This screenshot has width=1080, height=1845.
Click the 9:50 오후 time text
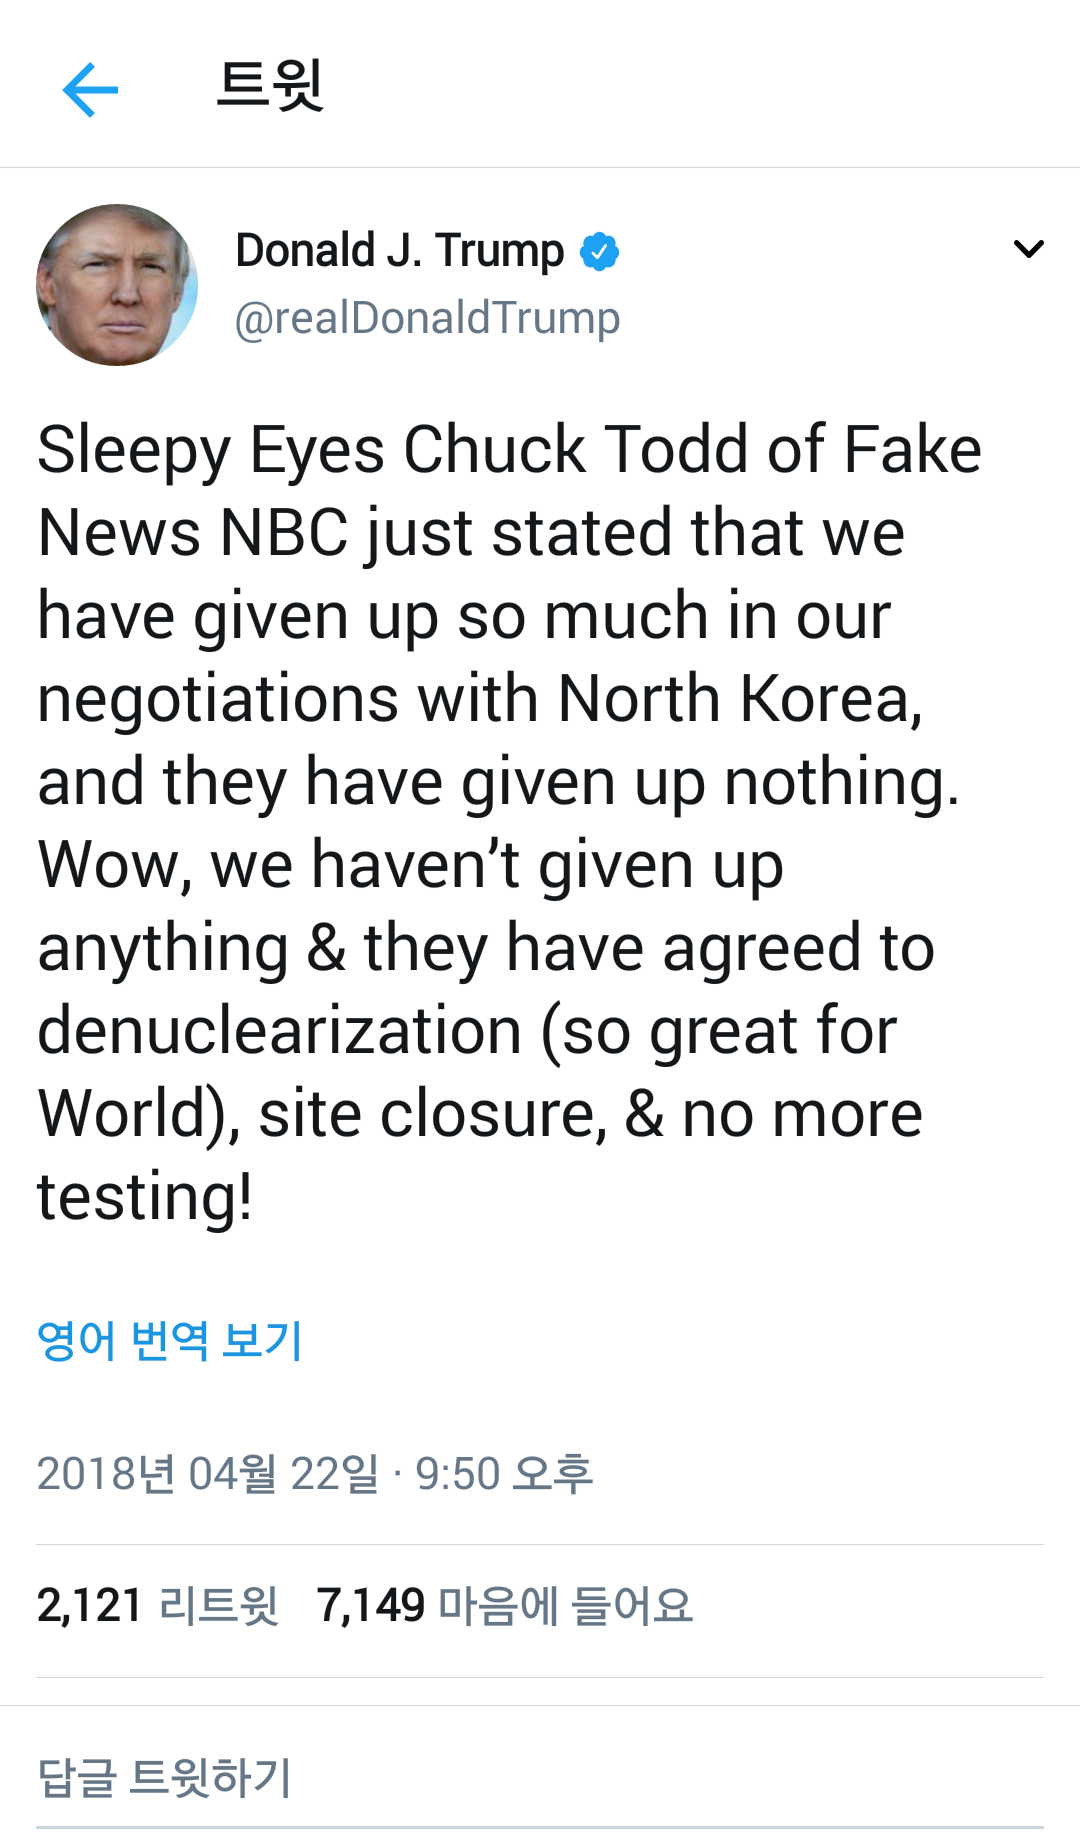click(504, 1474)
